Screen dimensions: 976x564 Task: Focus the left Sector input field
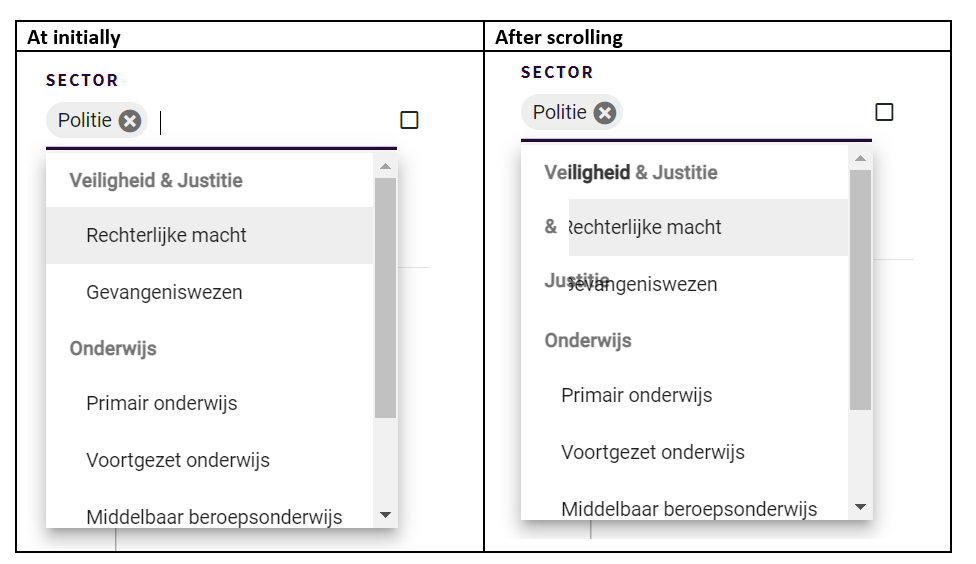pyautogui.click(x=271, y=122)
